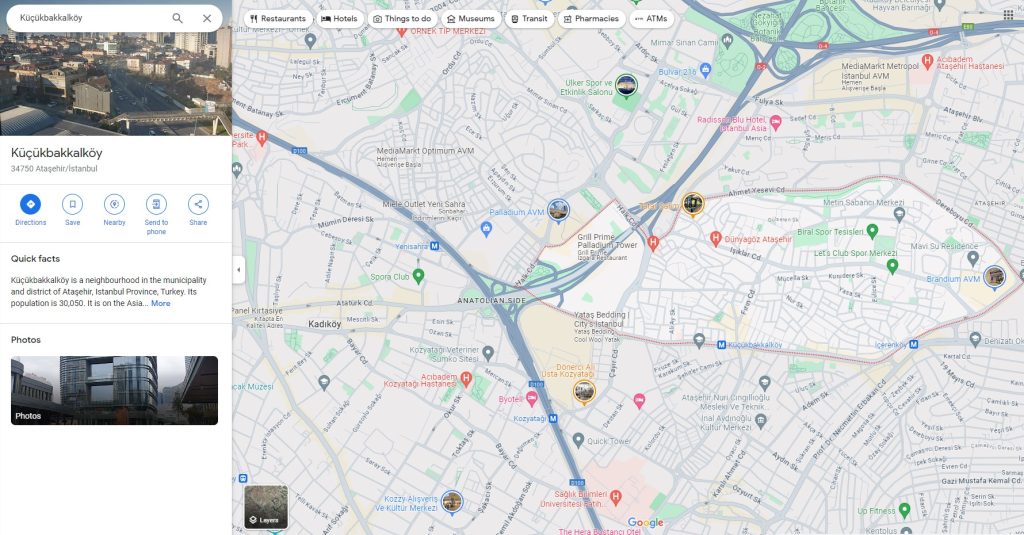1024x535 pixels.
Task: Click the Bulvar 216 shopping pin
Action: [x=705, y=69]
